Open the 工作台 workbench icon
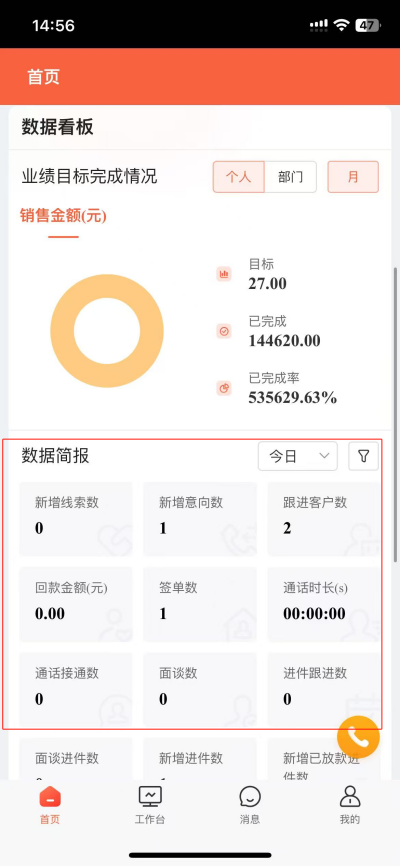This screenshot has width=400, height=866. coord(150,796)
